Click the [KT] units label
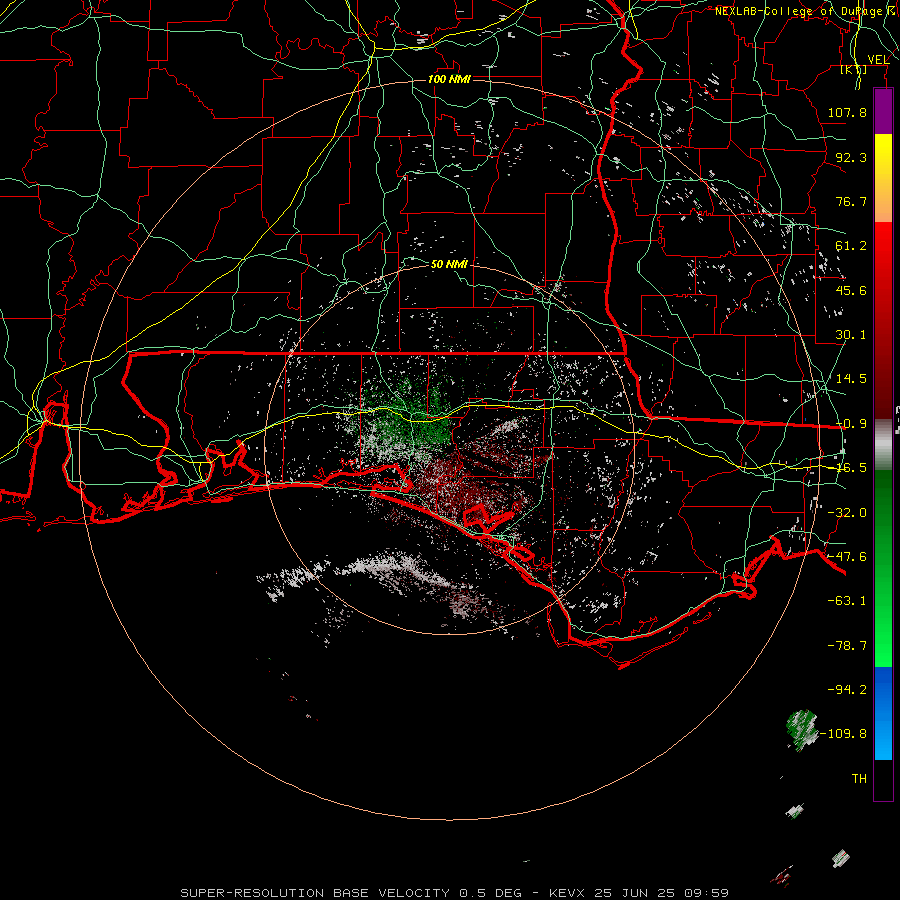This screenshot has height=900, width=900. click(853, 69)
